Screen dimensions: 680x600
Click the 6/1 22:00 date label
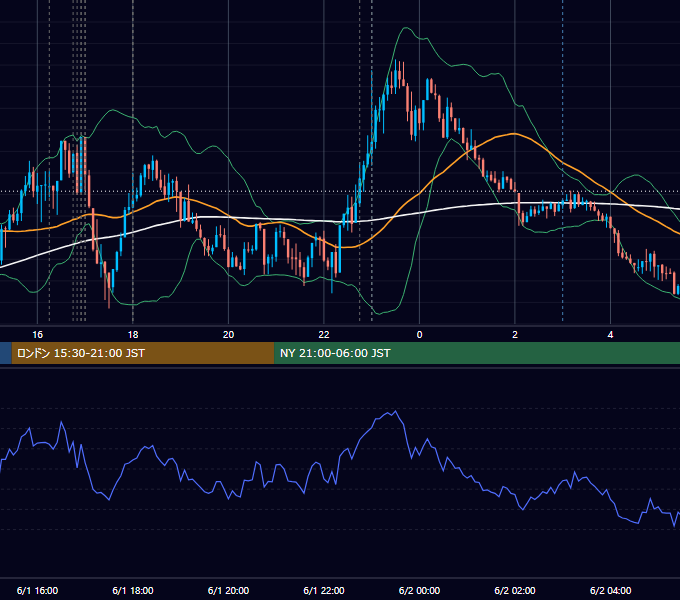point(324,590)
